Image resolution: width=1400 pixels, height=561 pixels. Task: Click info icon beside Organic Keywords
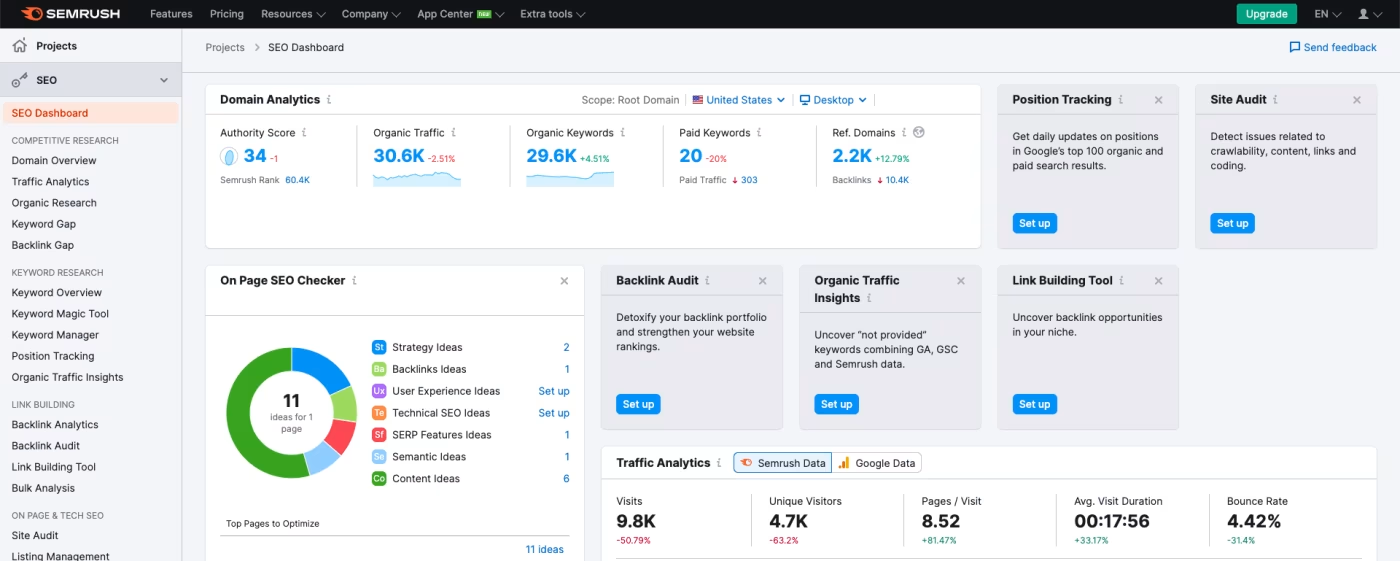pyautogui.click(x=623, y=133)
